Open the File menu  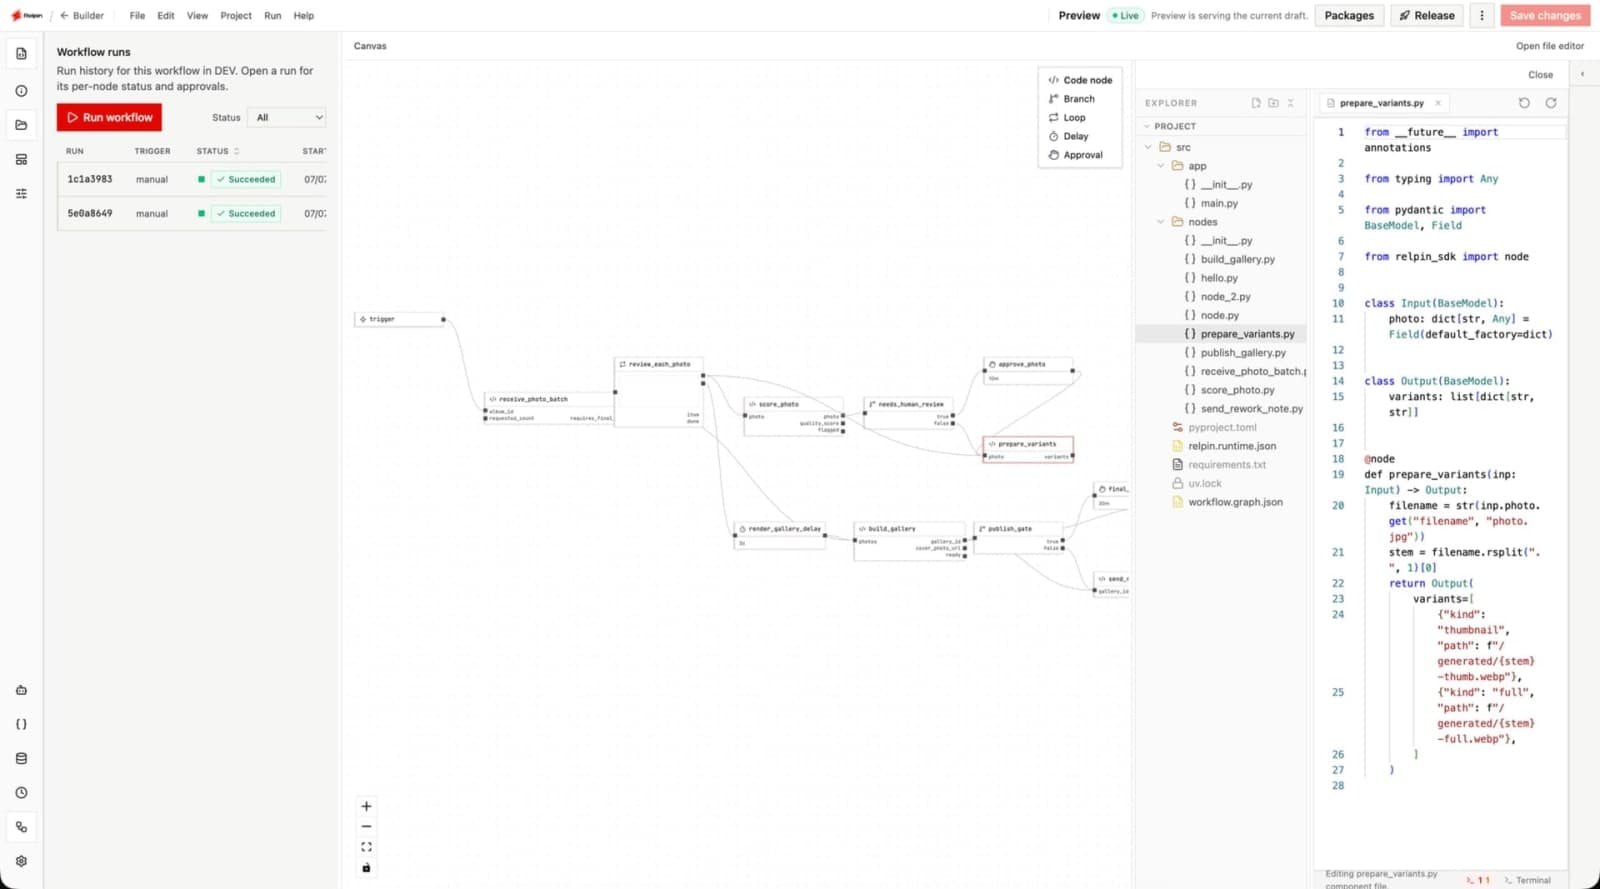[137, 16]
